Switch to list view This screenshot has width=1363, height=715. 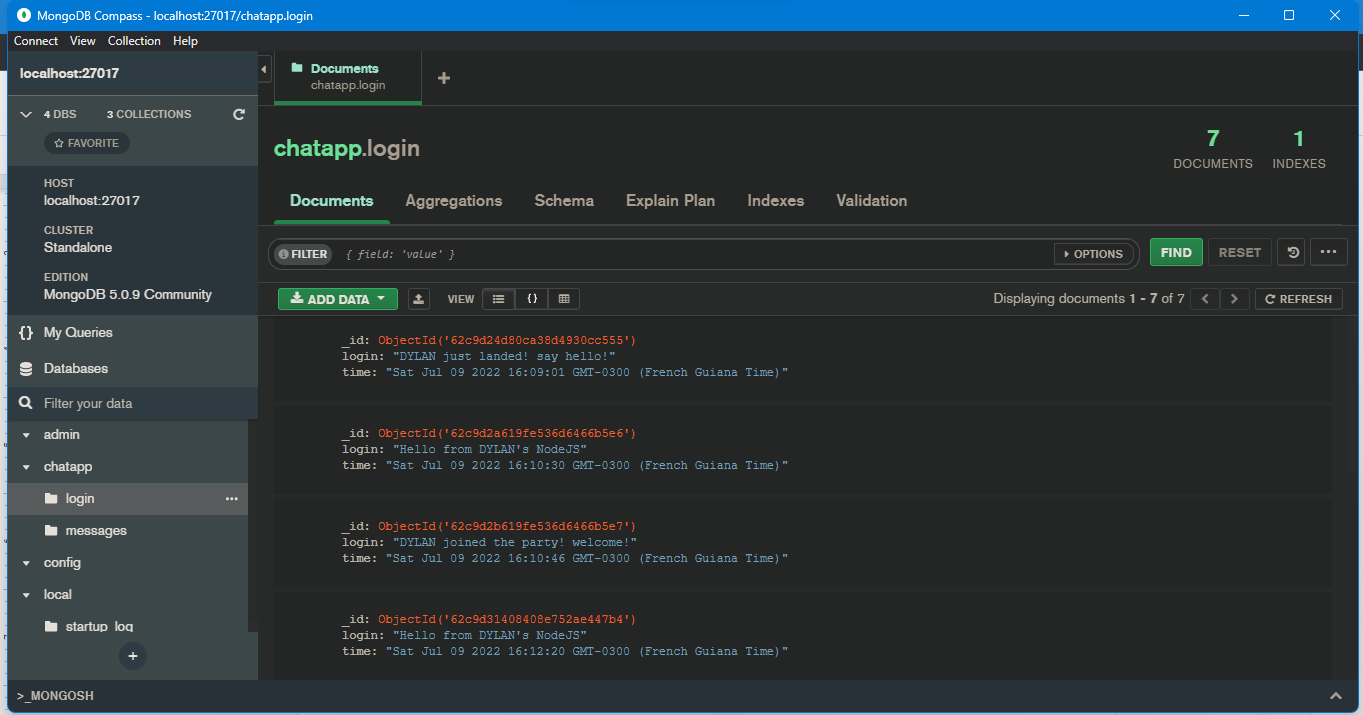[498, 299]
